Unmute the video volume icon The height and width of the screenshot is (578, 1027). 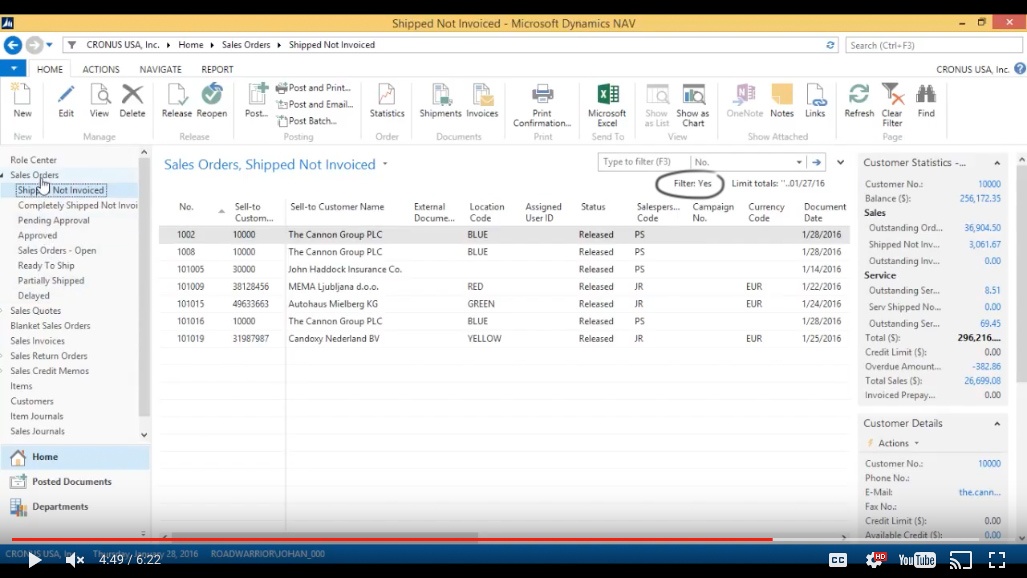75,560
